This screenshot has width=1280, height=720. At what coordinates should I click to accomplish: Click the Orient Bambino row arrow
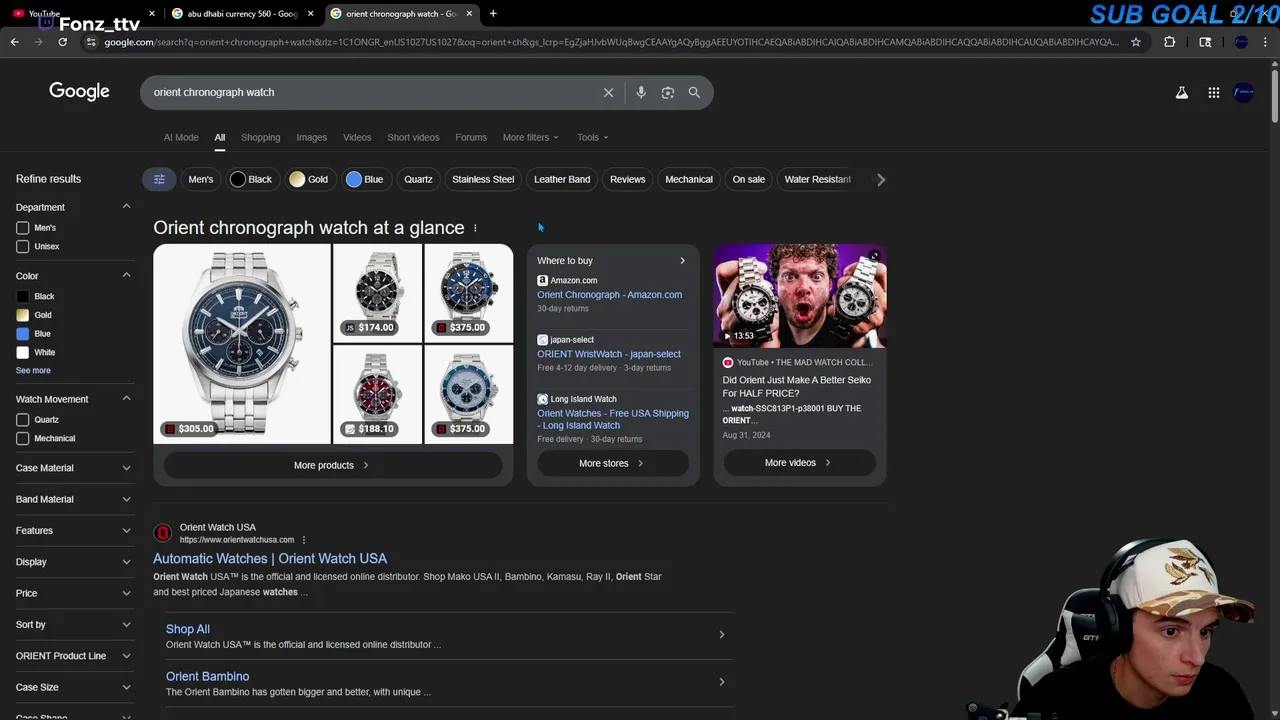pyautogui.click(x=721, y=682)
